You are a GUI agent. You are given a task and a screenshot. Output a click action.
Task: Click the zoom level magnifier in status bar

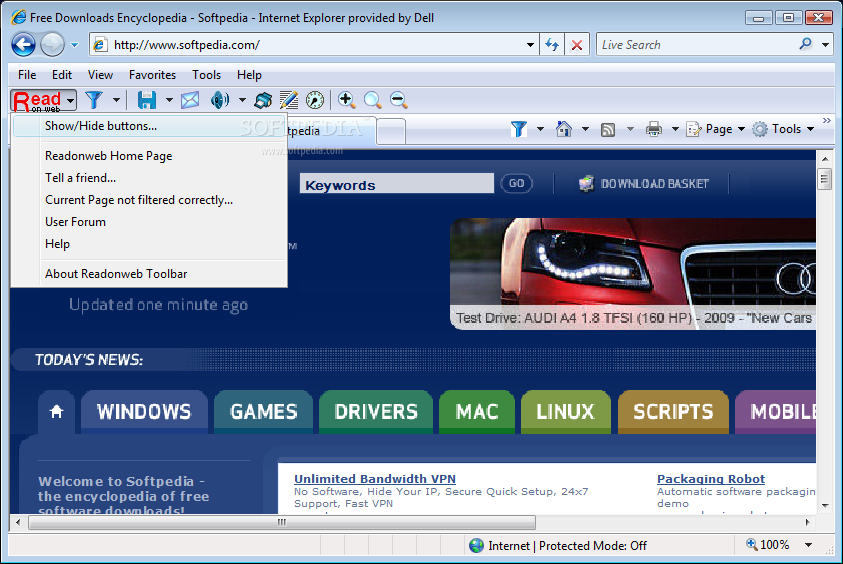tap(751, 544)
